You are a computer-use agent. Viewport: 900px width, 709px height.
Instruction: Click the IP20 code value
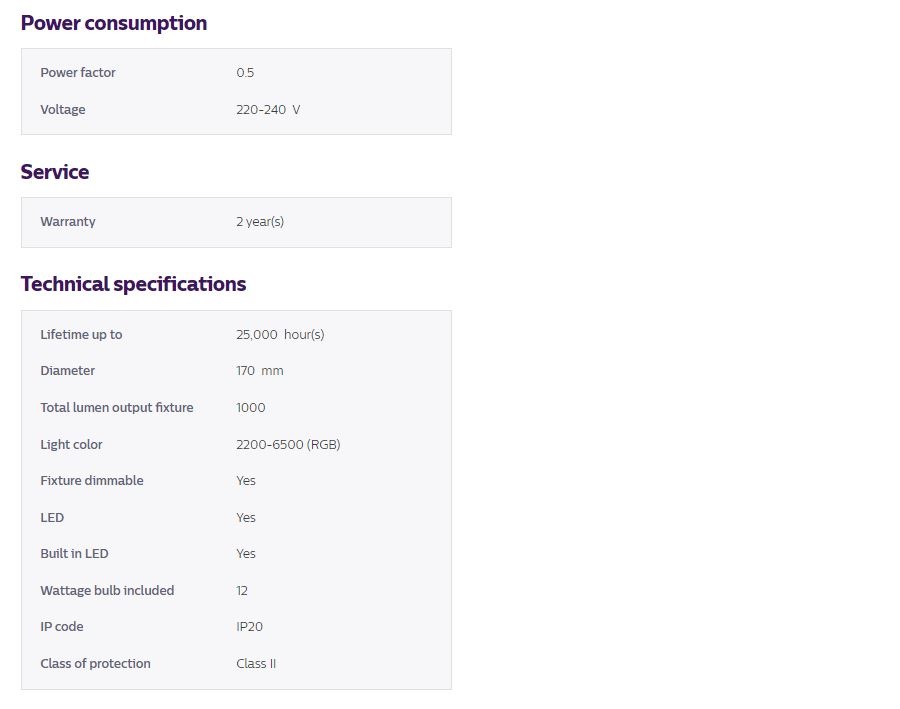(x=250, y=627)
